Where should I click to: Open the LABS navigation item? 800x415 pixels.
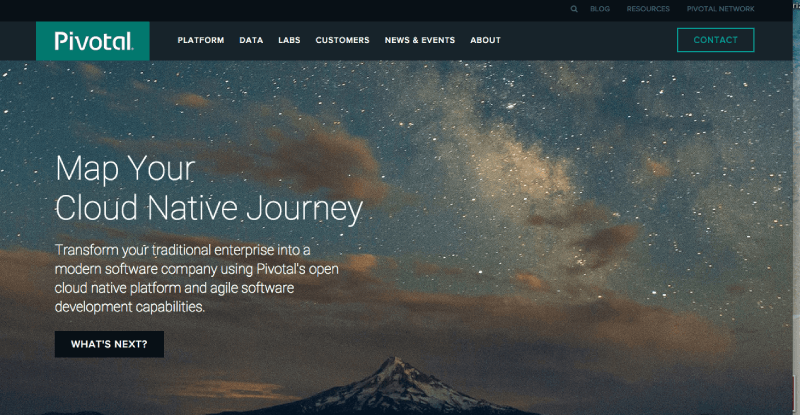click(x=289, y=40)
